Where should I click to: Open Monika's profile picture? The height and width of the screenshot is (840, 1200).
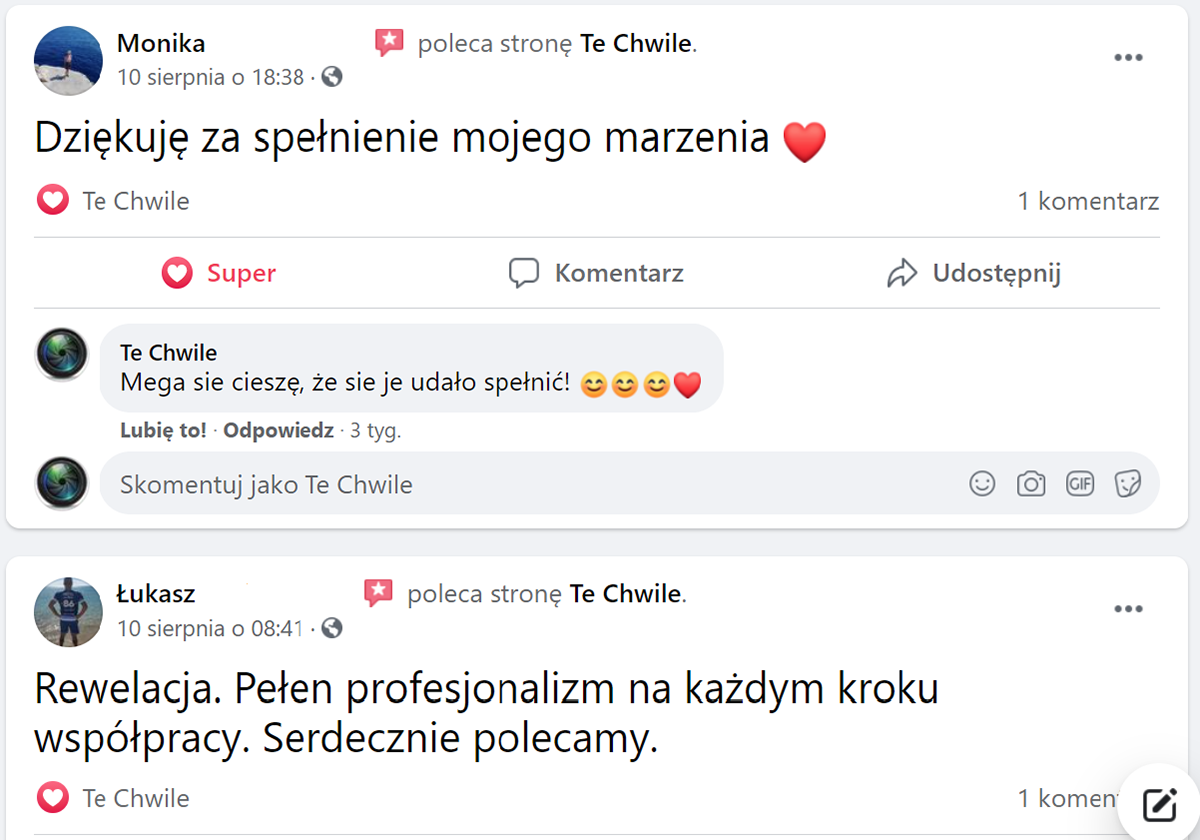[69, 61]
